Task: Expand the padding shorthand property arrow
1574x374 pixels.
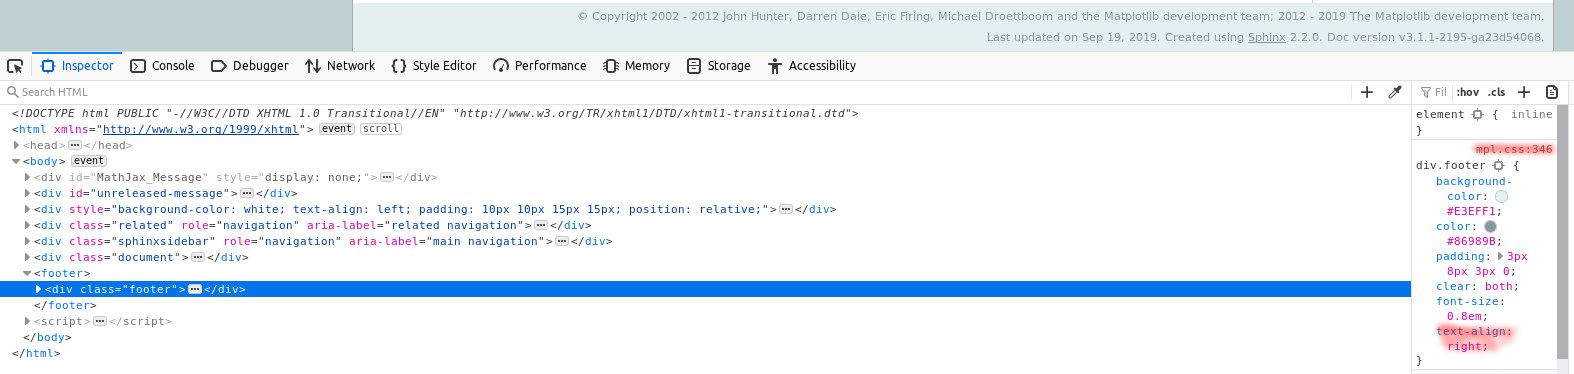Action: (x=1500, y=256)
